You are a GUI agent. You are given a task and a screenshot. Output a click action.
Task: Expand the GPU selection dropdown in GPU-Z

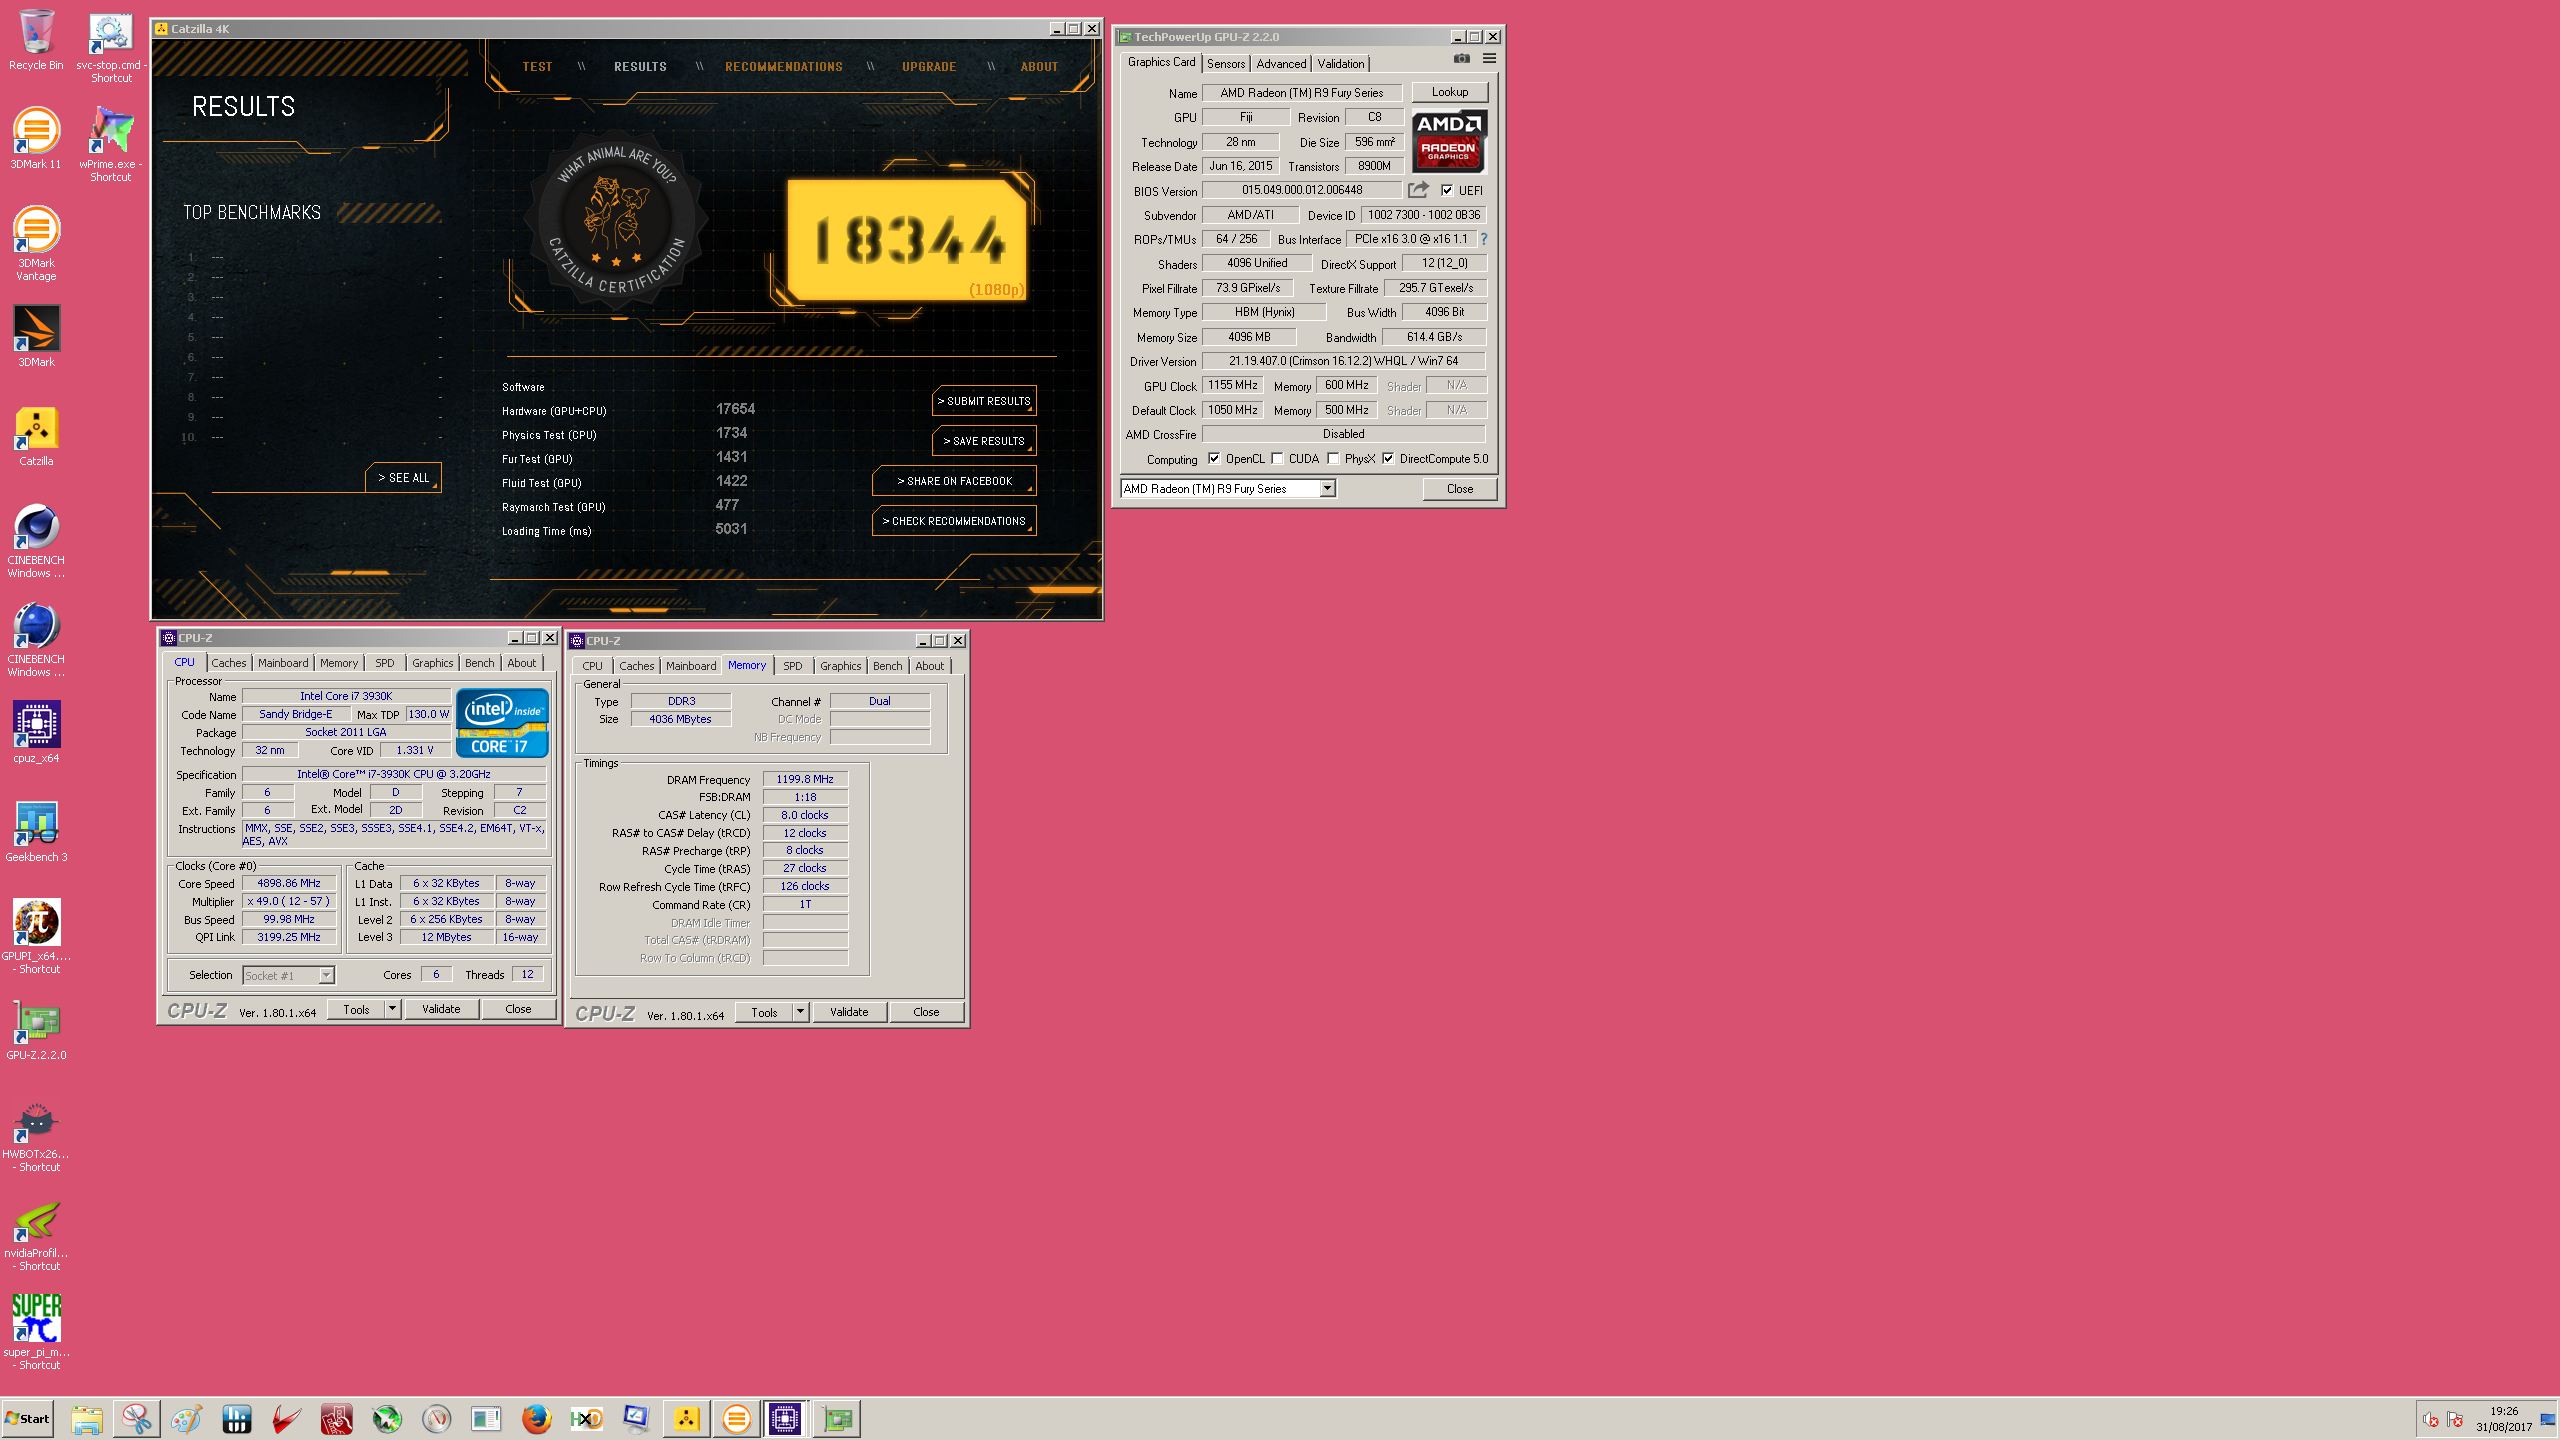coord(1327,489)
